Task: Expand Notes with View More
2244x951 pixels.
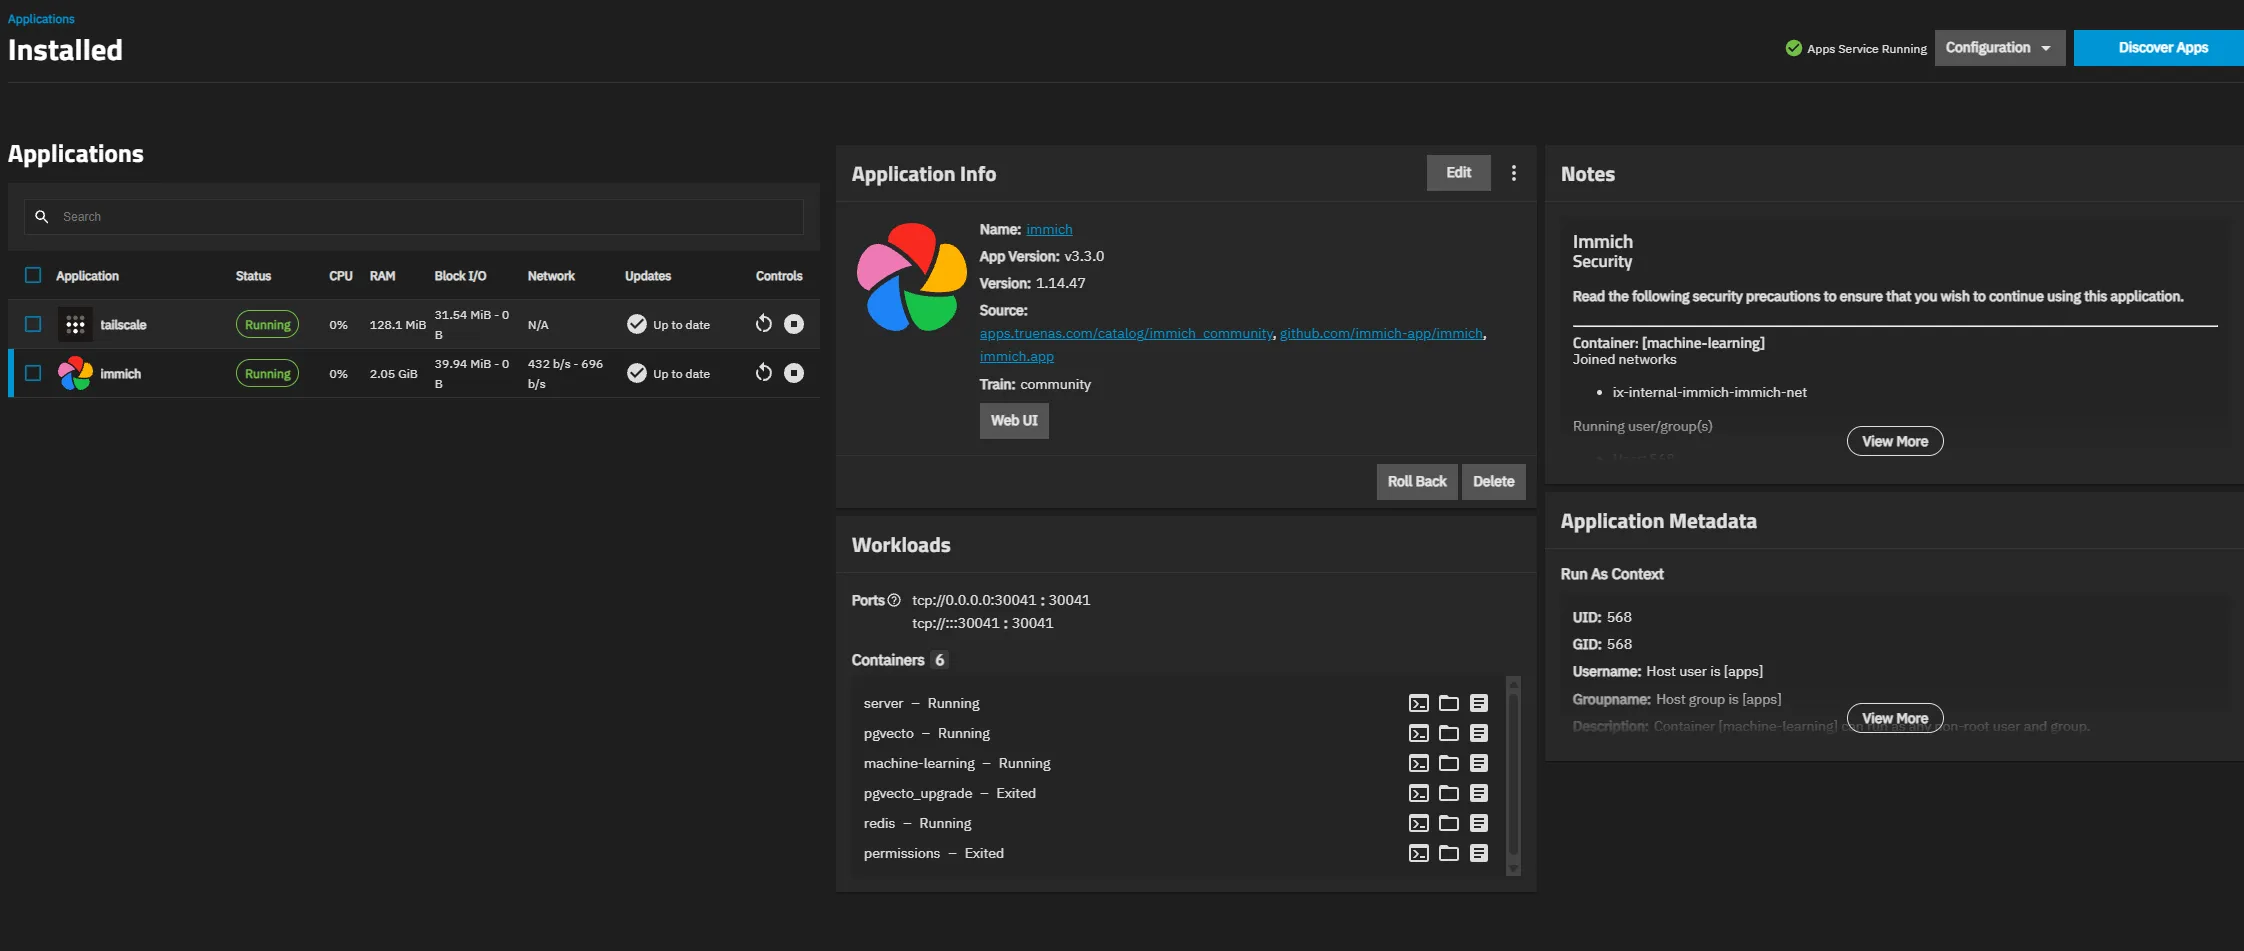Action: click(1895, 441)
